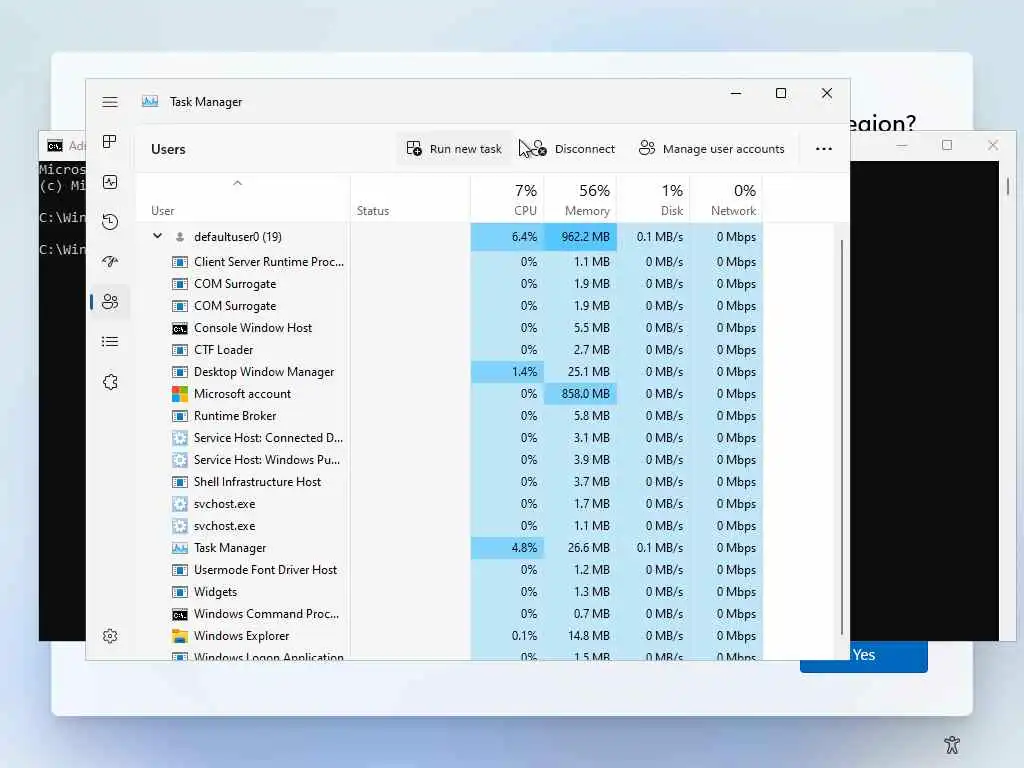Click the Task Manager vertical scrollbar

click(842, 437)
